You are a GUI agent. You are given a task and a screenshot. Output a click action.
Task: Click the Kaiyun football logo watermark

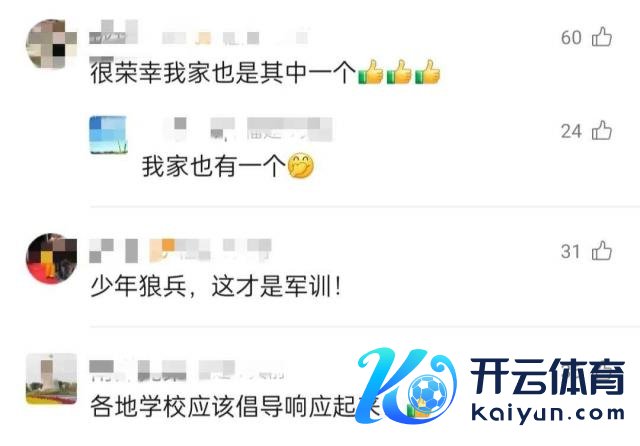[407, 386]
